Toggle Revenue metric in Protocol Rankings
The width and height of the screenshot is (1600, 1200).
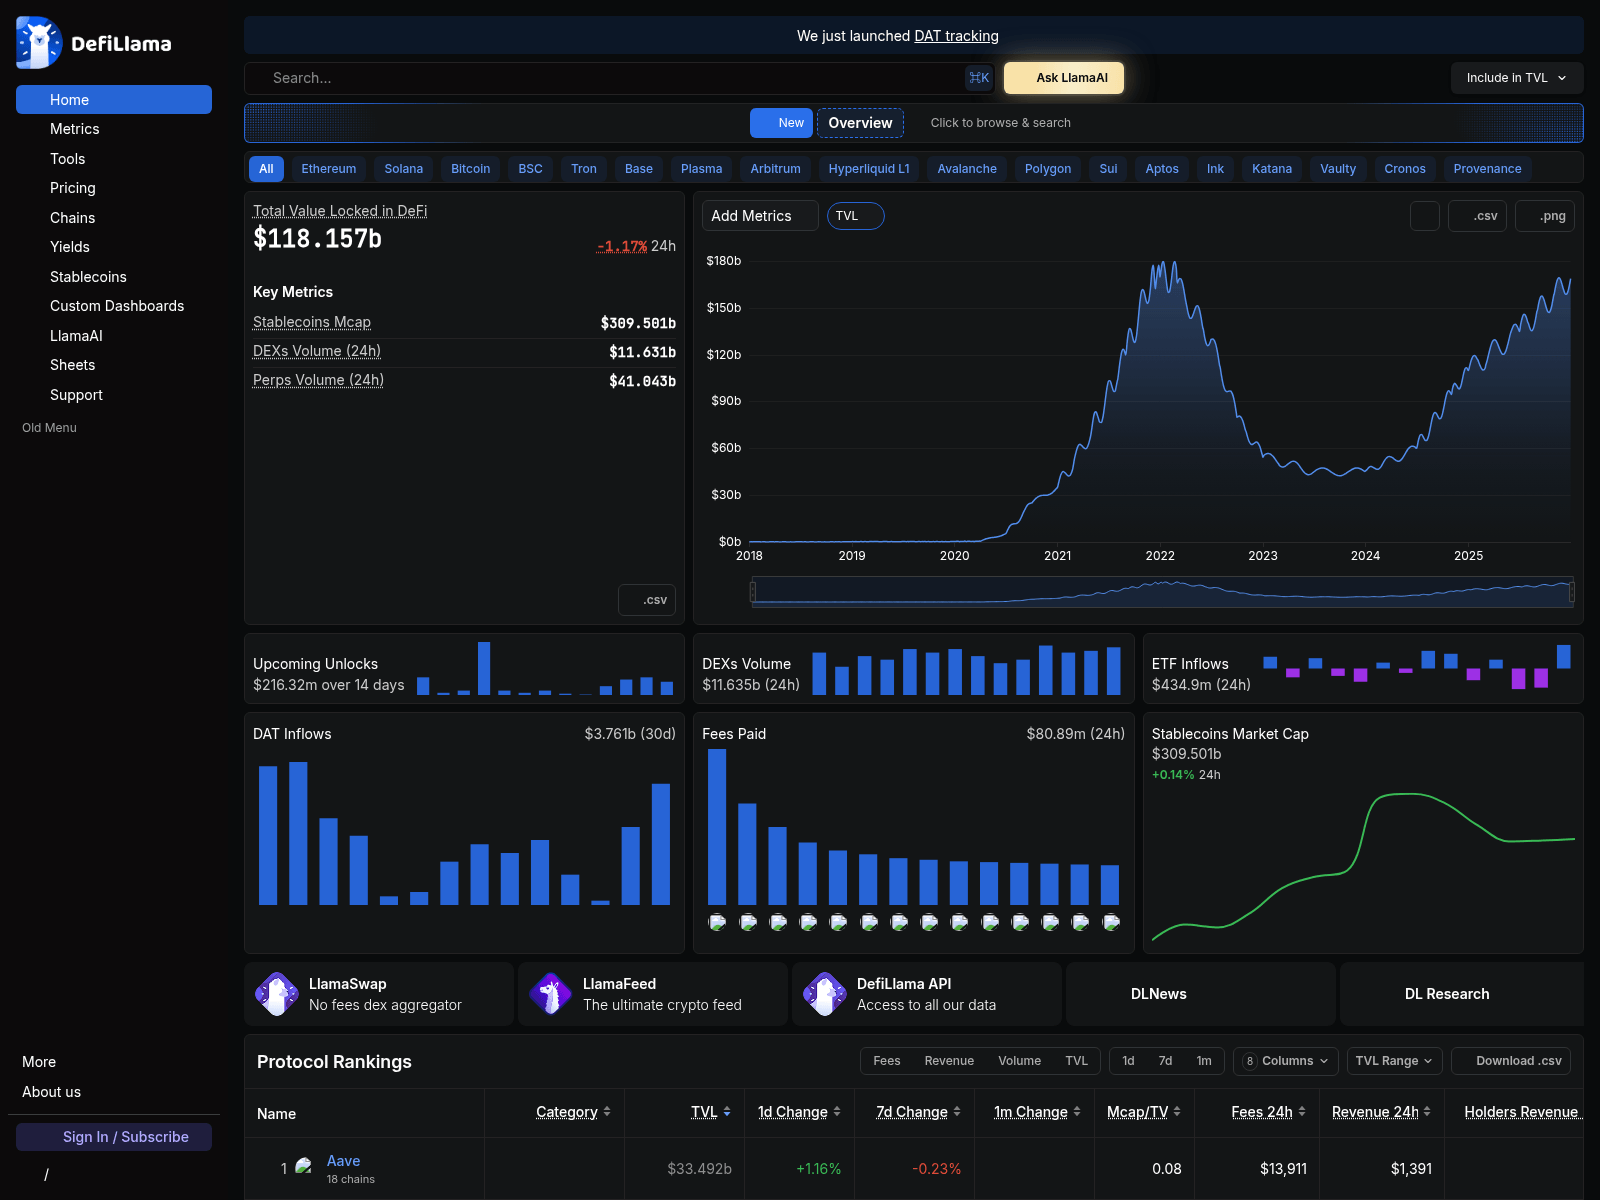949,1061
